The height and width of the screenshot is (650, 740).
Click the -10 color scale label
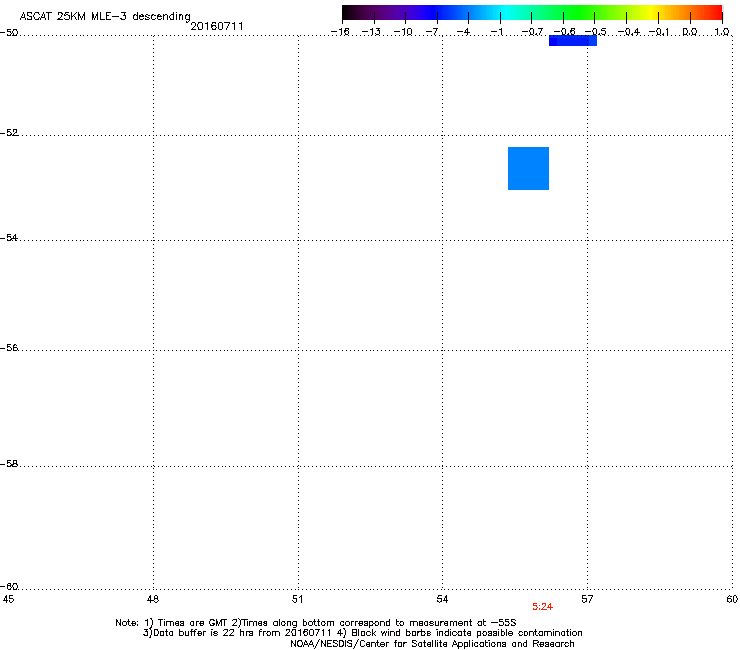click(403, 32)
